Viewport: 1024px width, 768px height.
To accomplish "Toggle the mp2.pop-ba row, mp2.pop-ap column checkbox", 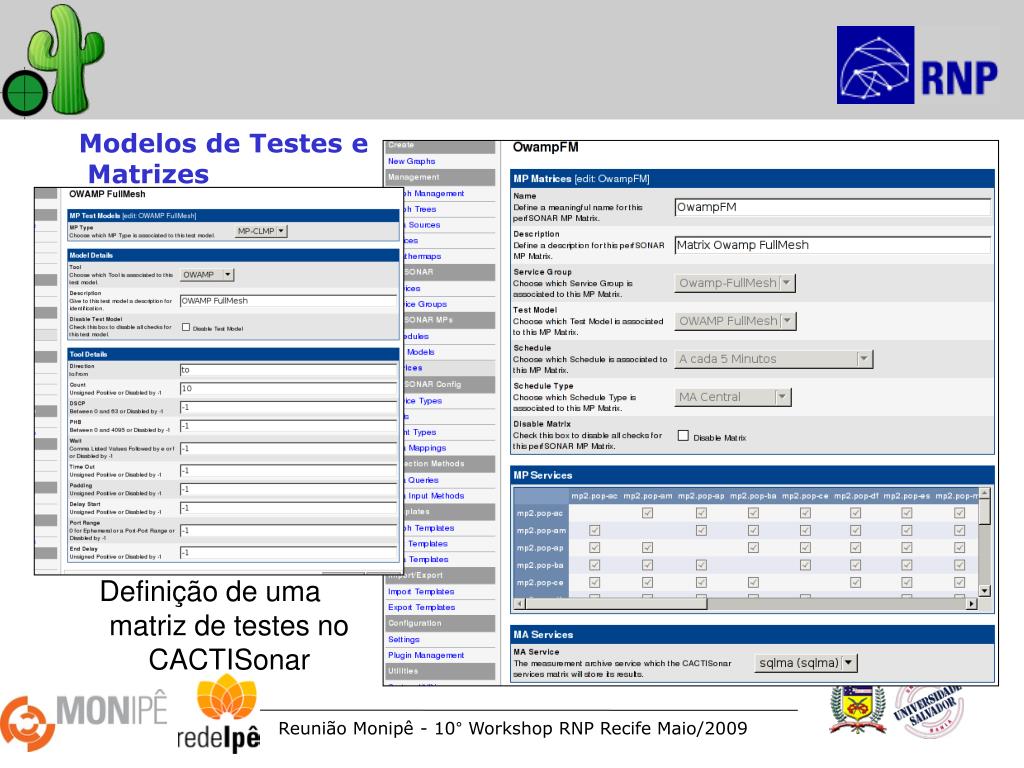I will click(701, 565).
